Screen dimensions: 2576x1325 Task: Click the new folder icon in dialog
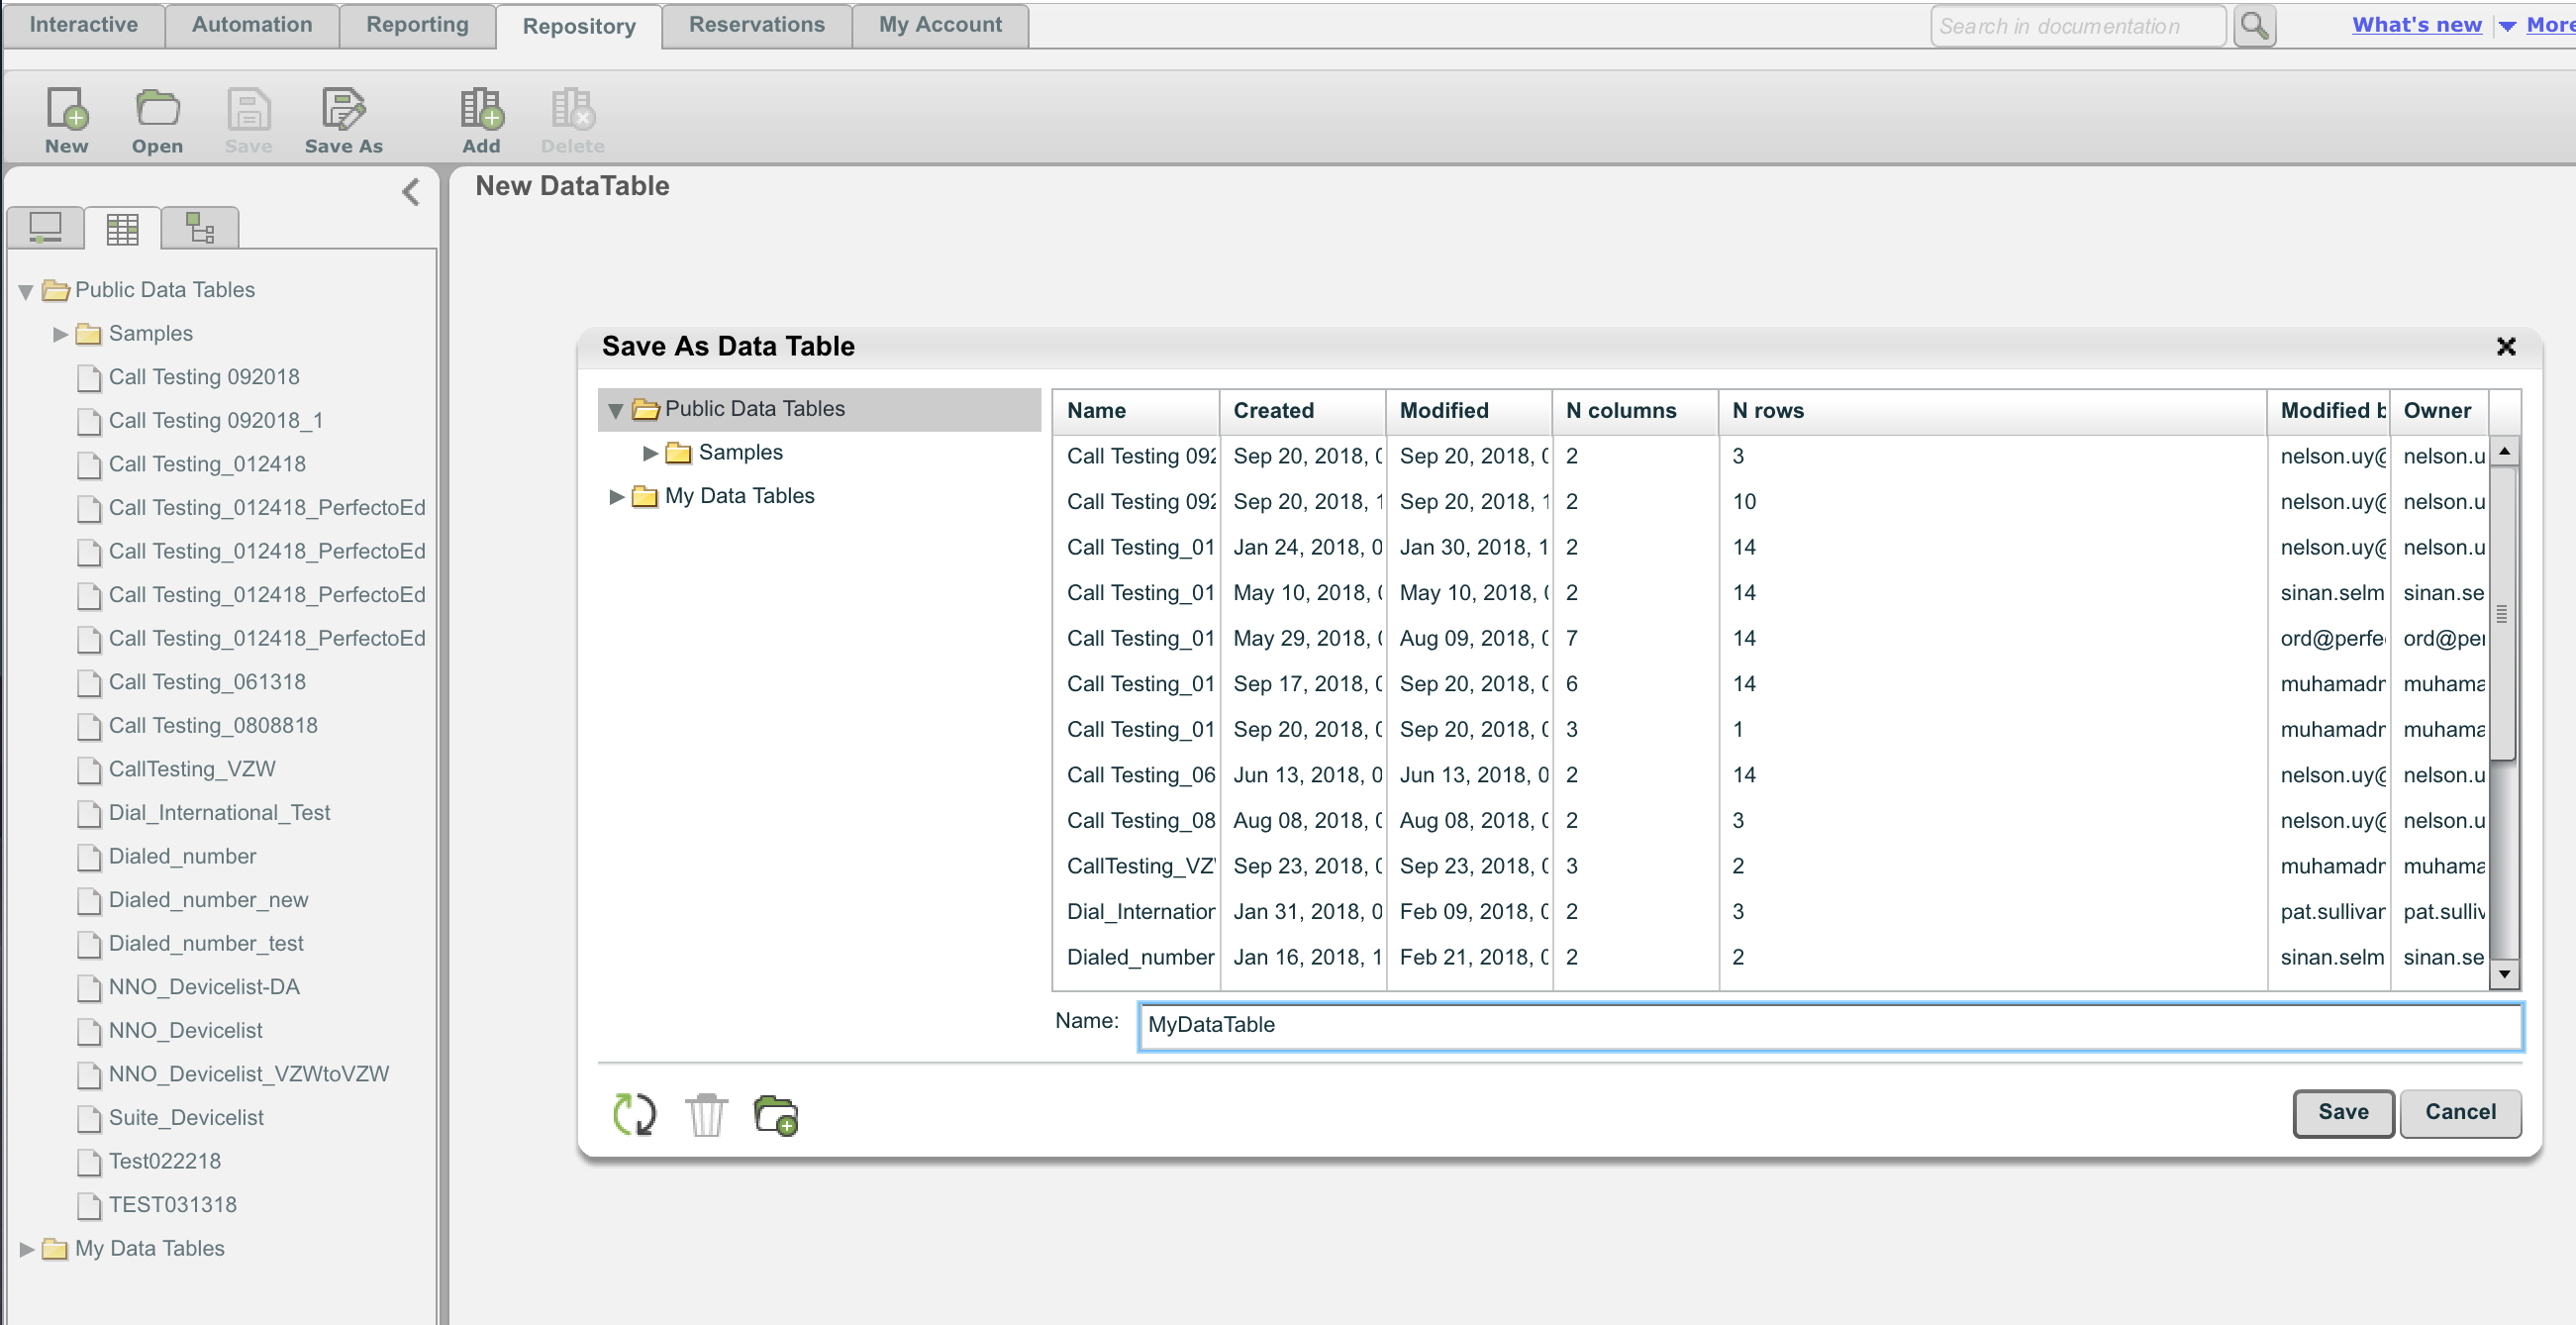[x=776, y=1114]
